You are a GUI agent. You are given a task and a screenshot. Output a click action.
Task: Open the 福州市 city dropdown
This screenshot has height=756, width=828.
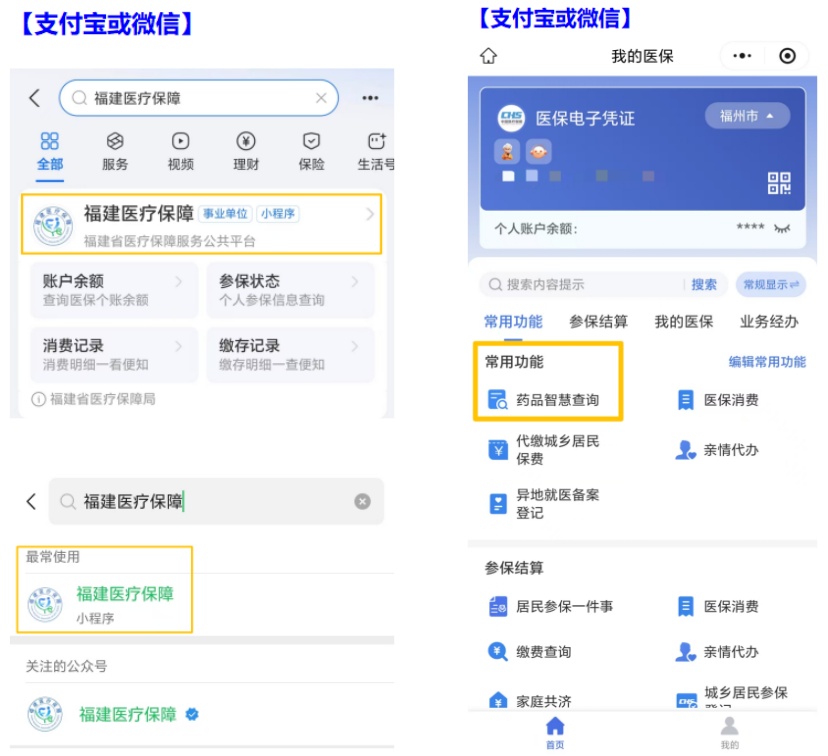click(x=747, y=116)
